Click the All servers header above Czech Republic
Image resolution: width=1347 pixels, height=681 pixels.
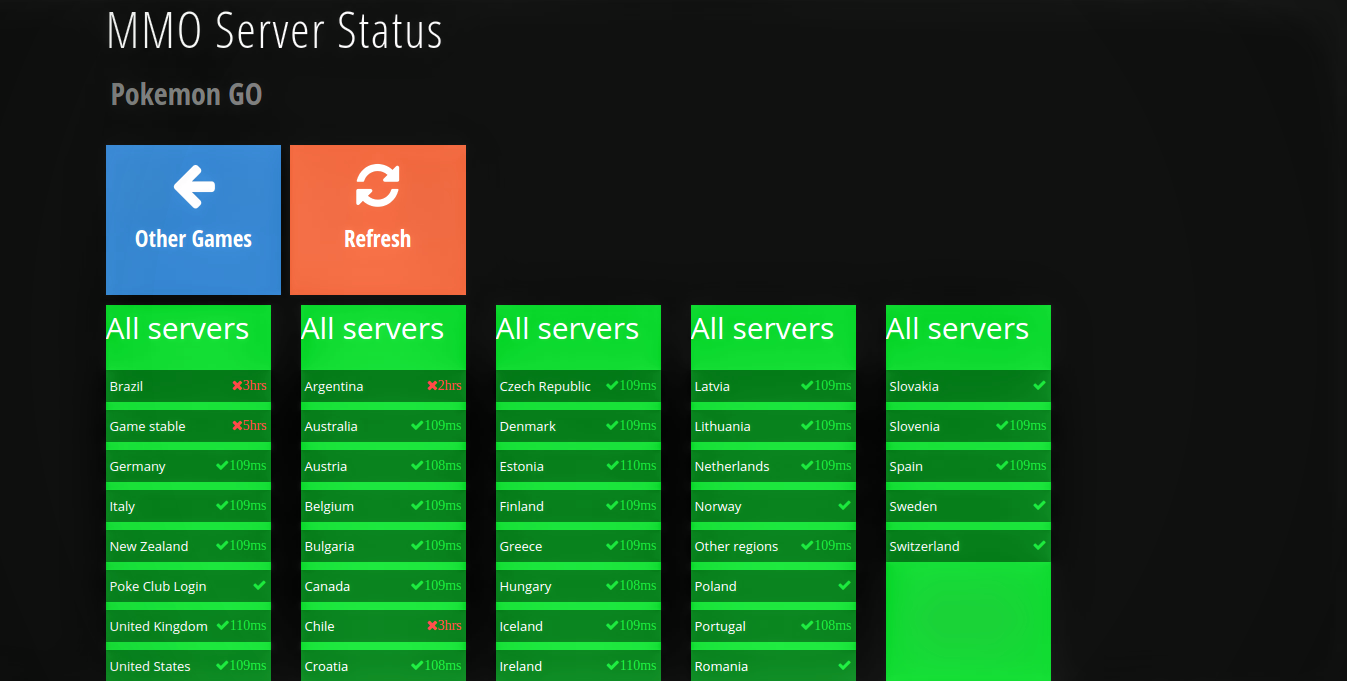[568, 329]
